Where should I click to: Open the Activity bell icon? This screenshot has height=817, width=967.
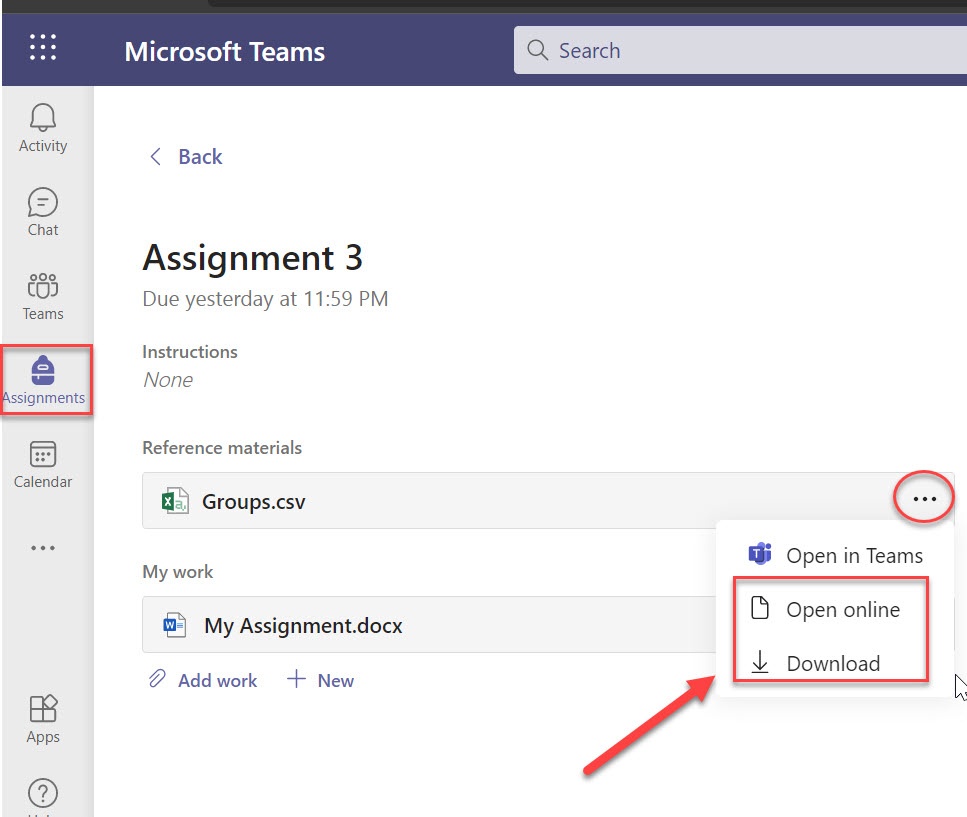pos(43,117)
